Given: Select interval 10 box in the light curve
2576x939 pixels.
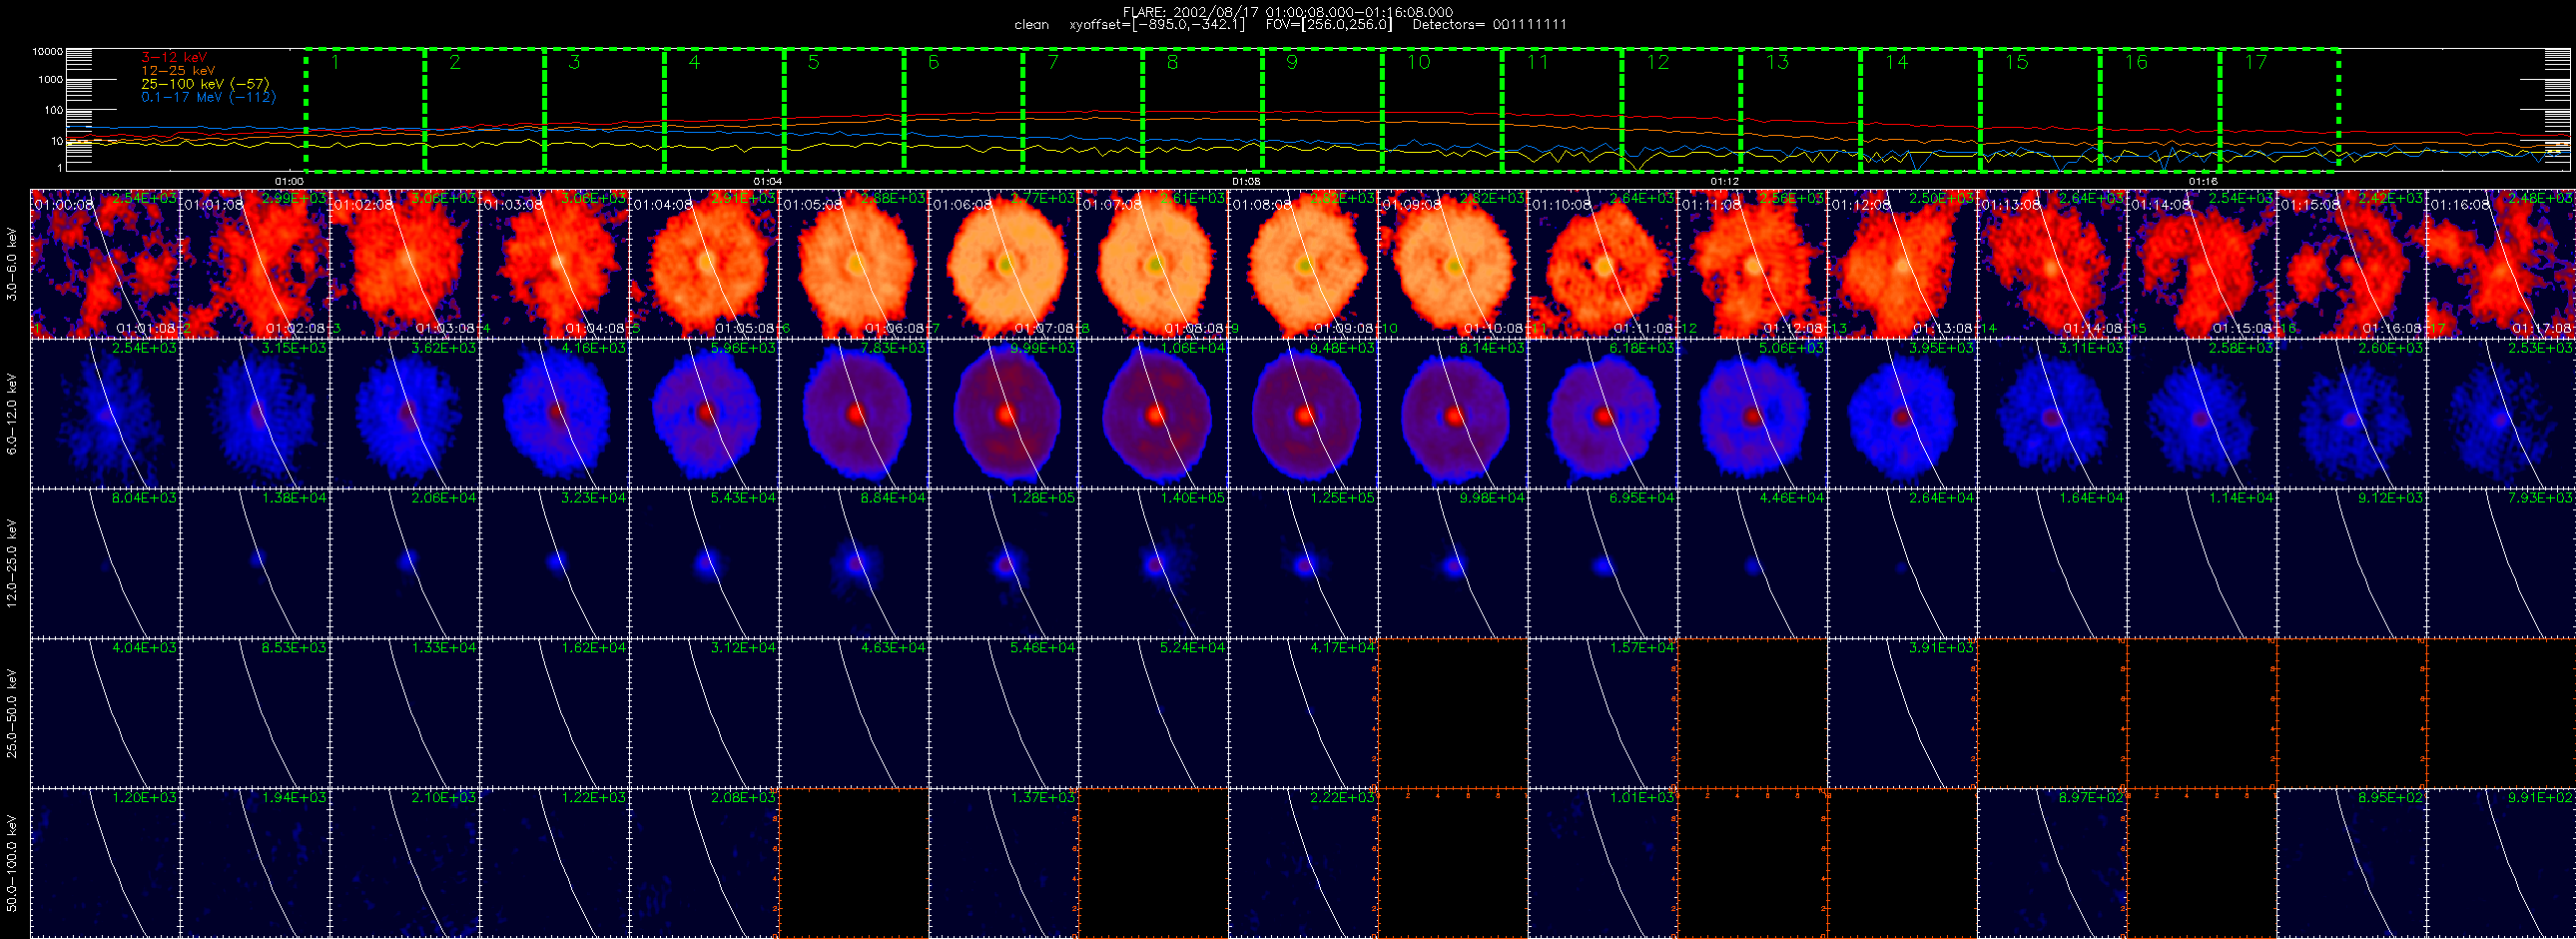Looking at the screenshot, I should coord(1442,109).
